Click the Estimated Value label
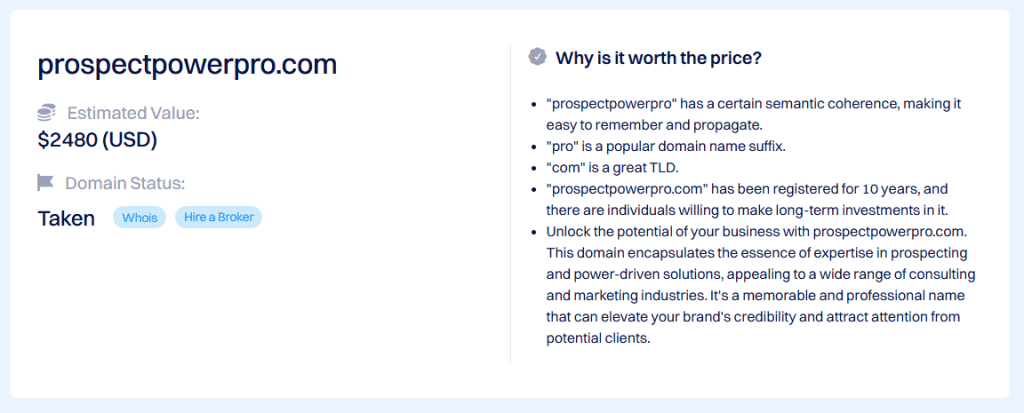This screenshot has height=413, width=1024. pyautogui.click(x=133, y=113)
